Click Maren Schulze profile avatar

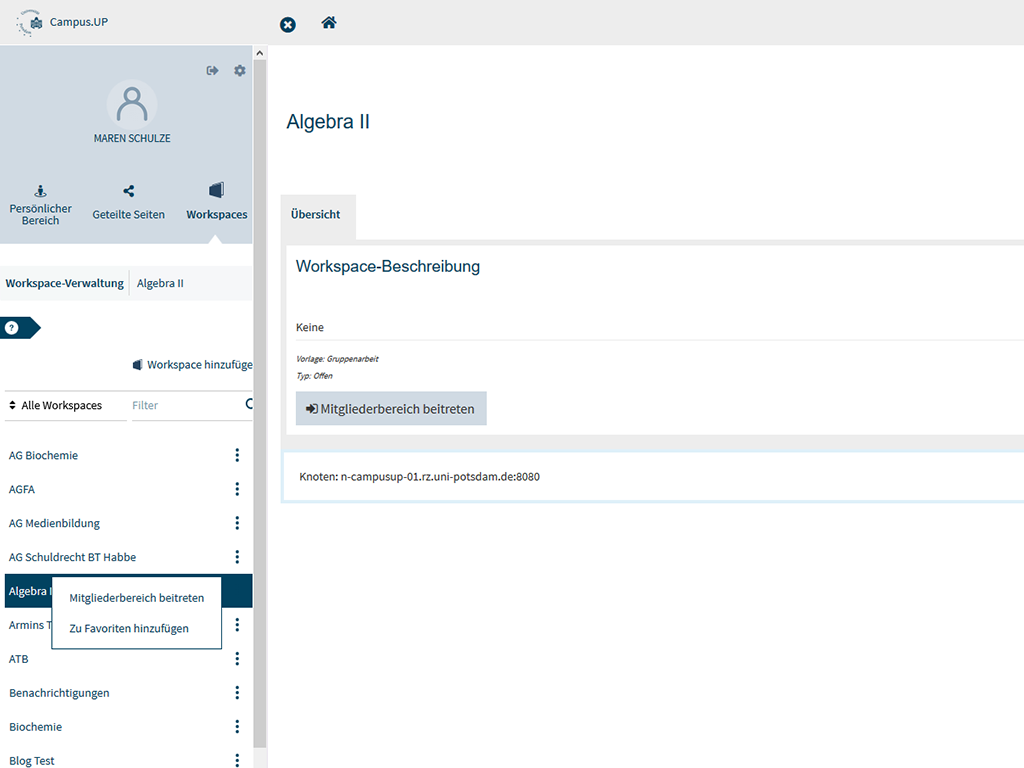pyautogui.click(x=131, y=104)
